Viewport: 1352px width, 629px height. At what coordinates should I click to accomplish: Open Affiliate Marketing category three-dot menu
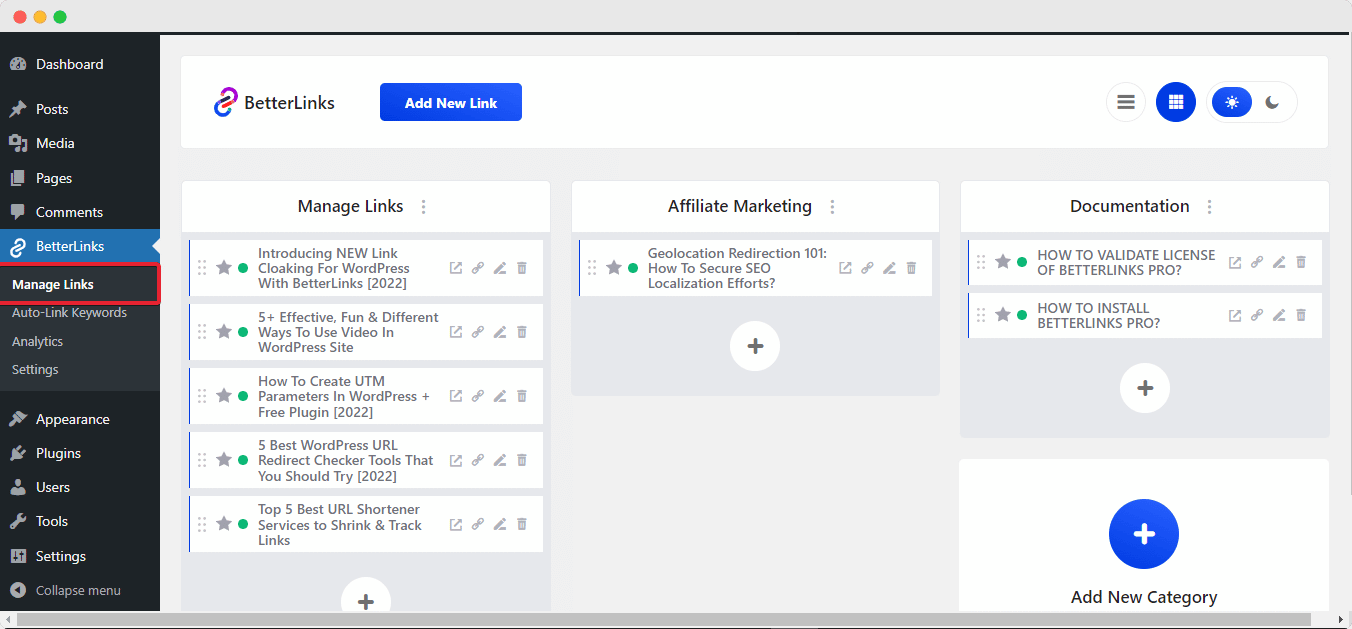click(x=832, y=207)
